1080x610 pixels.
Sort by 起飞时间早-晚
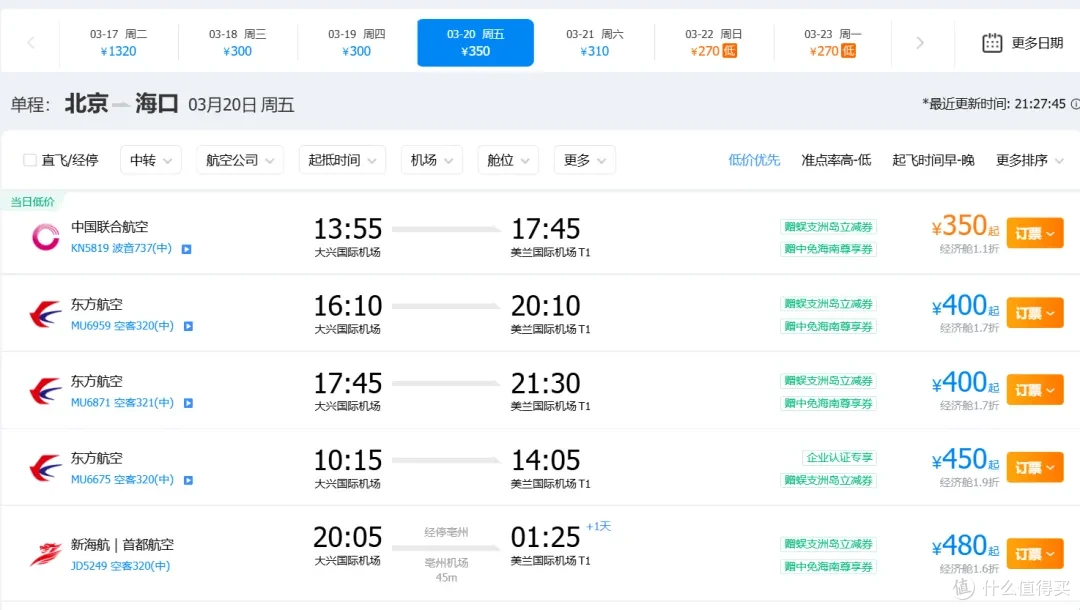(x=933, y=160)
